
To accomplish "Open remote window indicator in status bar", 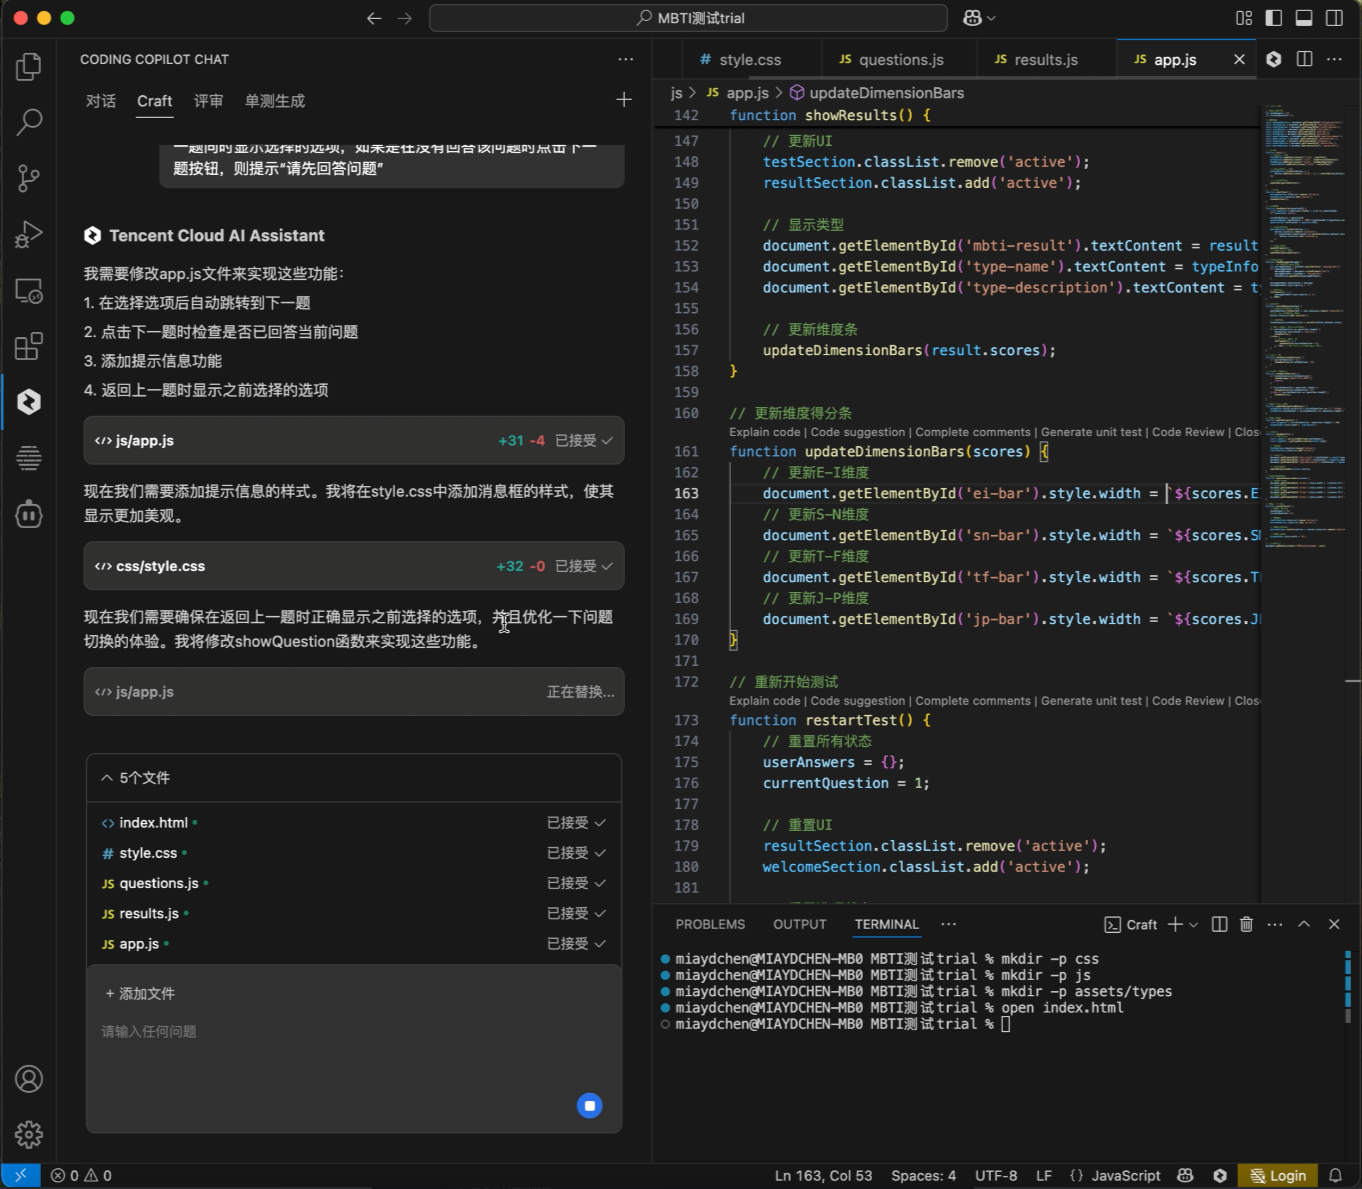I will coord(20,1176).
